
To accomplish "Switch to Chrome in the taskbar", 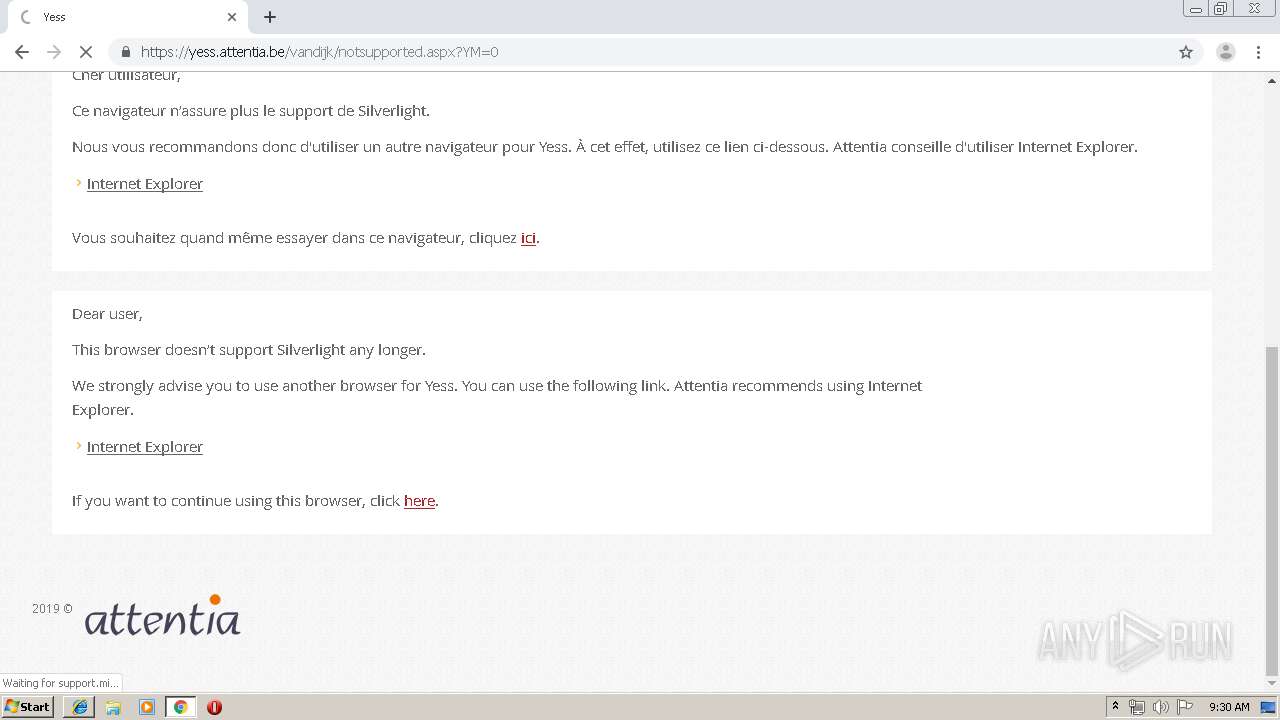I will pyautogui.click(x=180, y=707).
